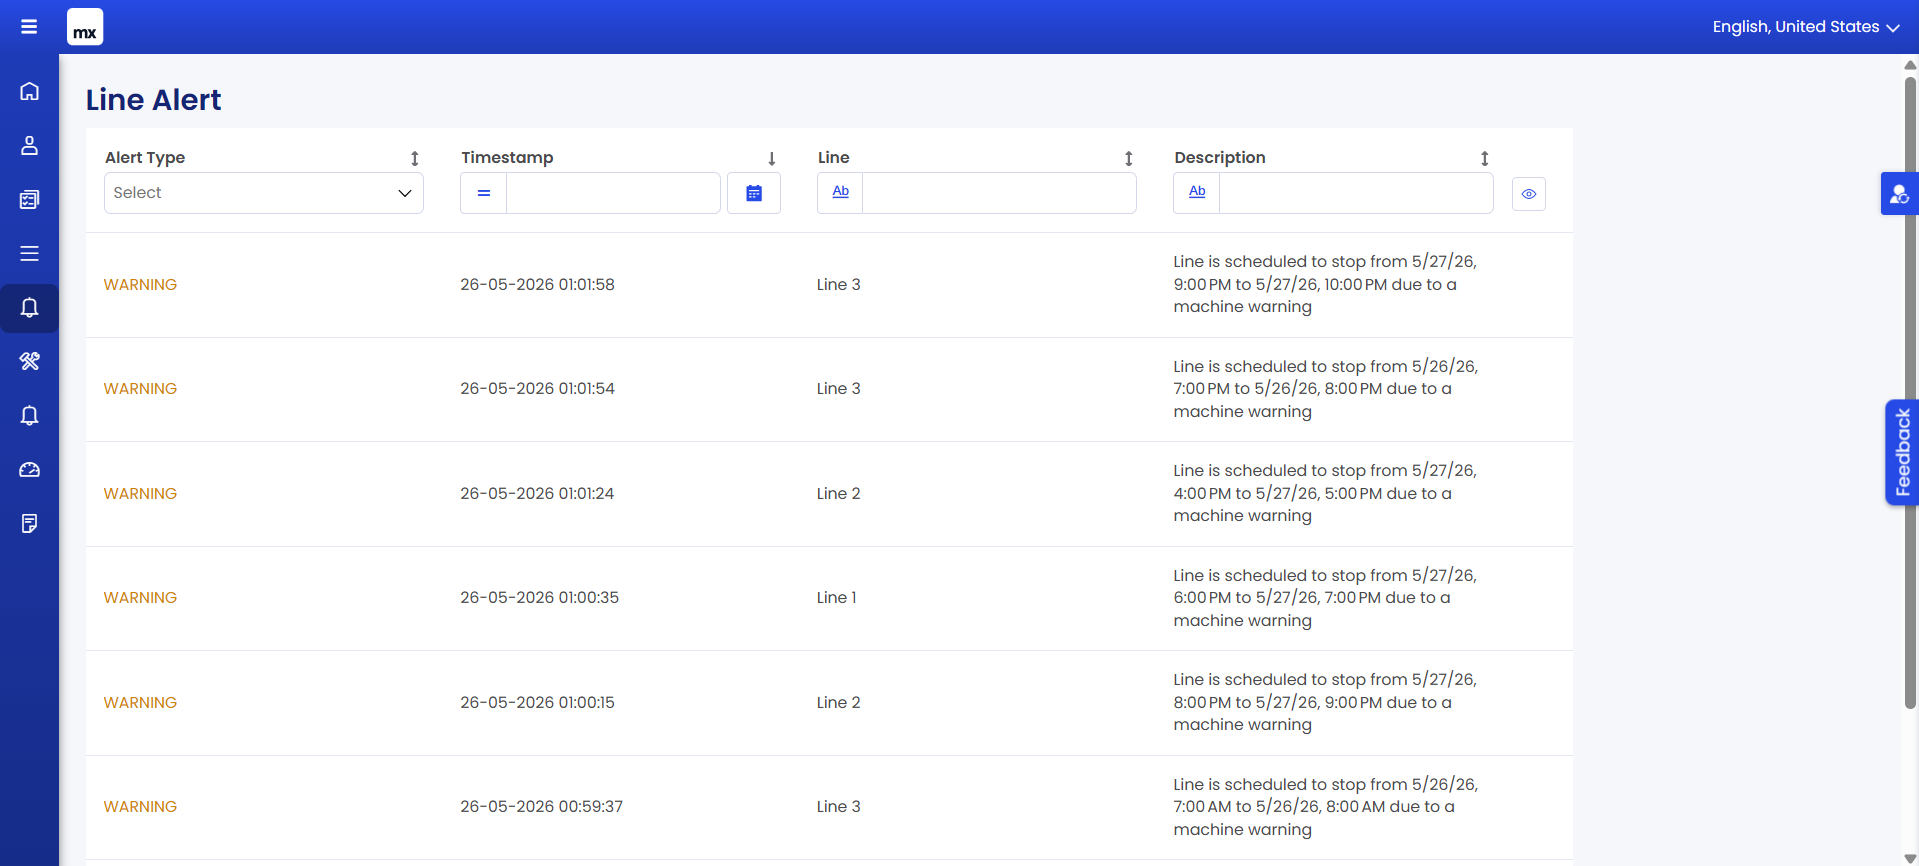Change the Timestamp equals filter operator
This screenshot has height=866, width=1919.
484,193
